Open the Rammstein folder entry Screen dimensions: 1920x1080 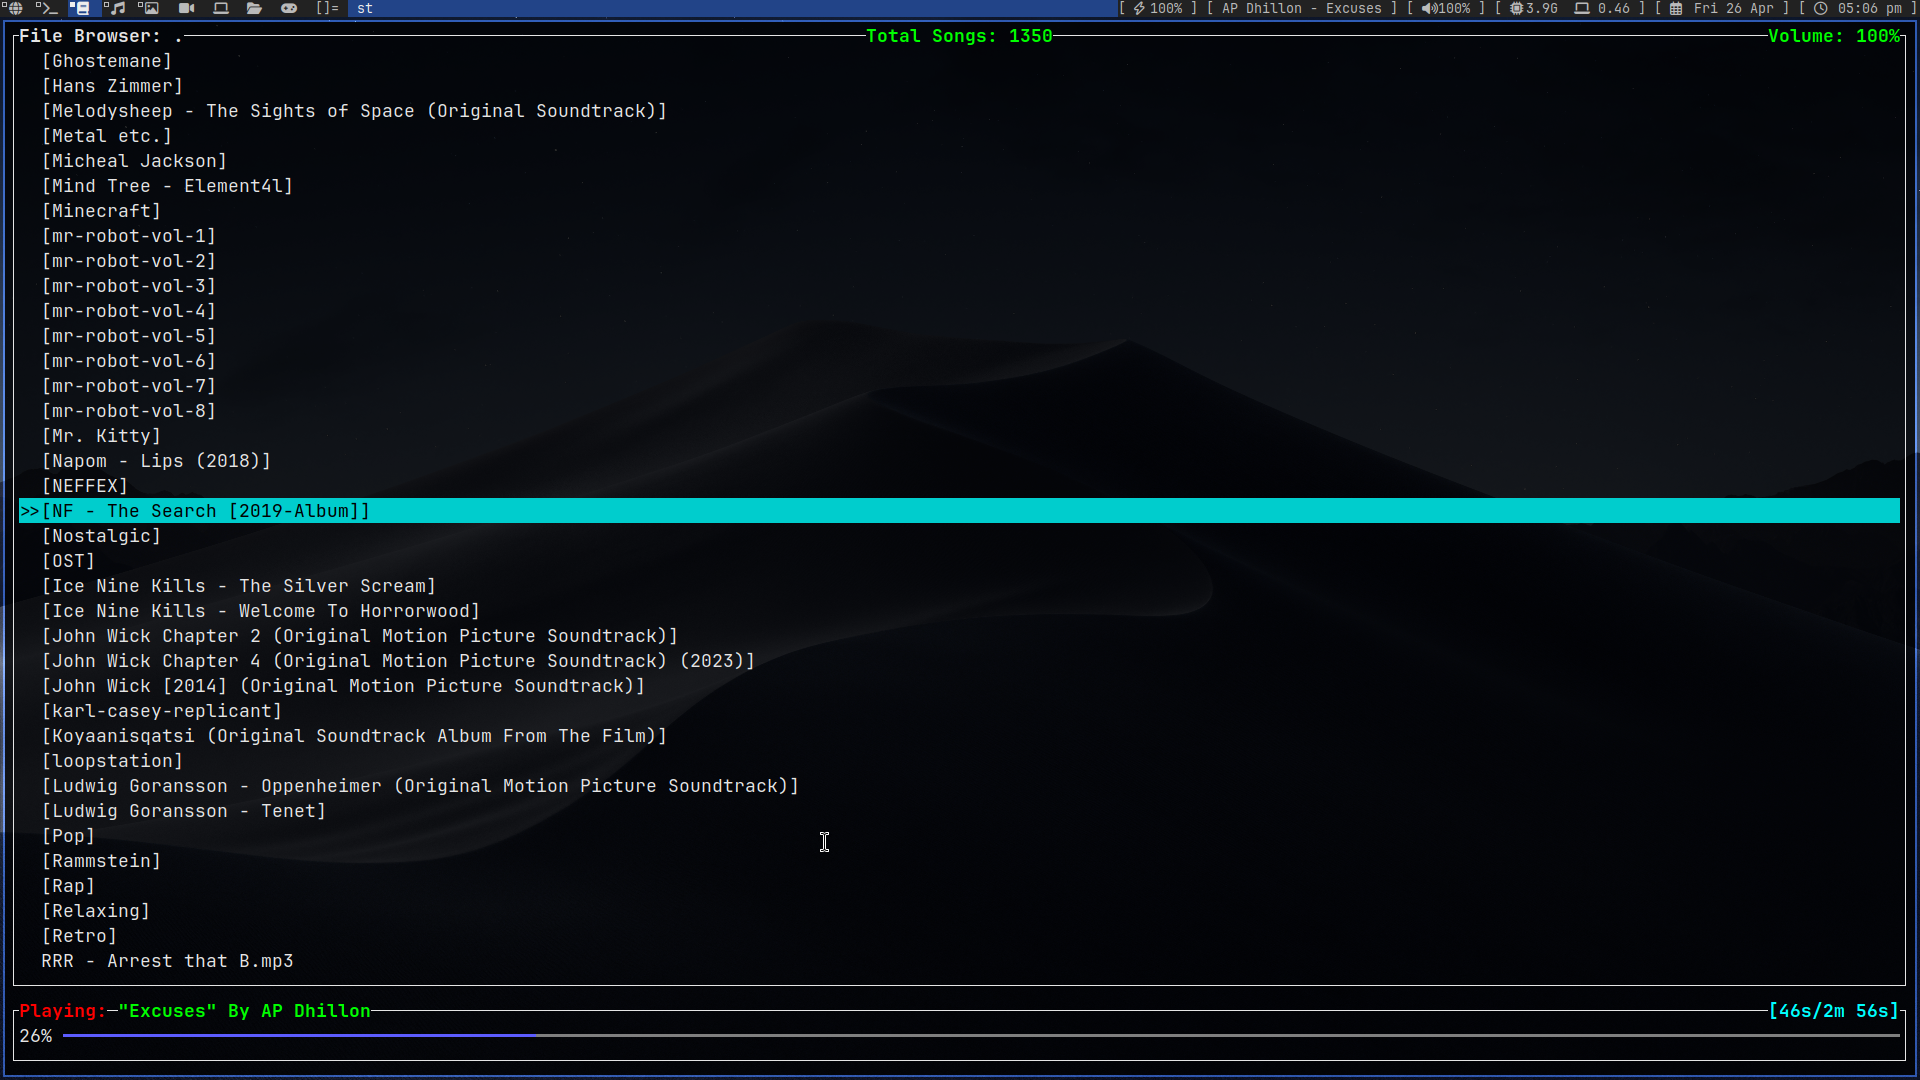point(101,861)
